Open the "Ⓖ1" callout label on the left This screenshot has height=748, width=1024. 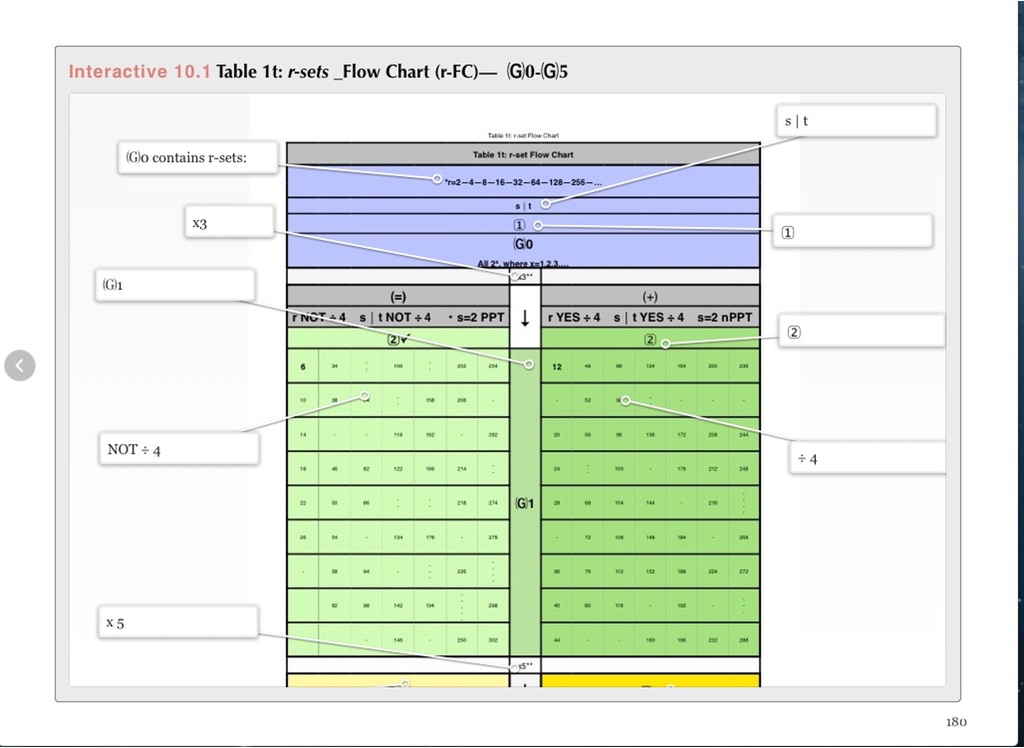click(174, 285)
